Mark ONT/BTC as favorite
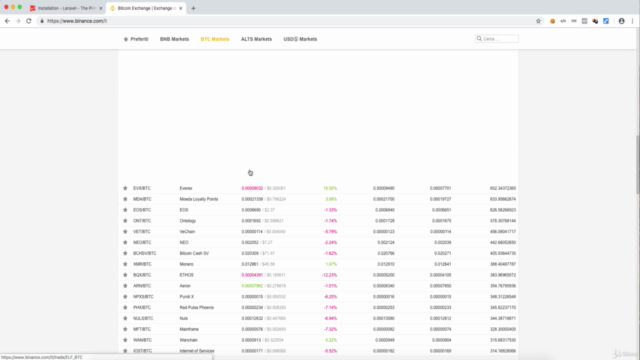This screenshot has width=640, height=360. coord(125,221)
